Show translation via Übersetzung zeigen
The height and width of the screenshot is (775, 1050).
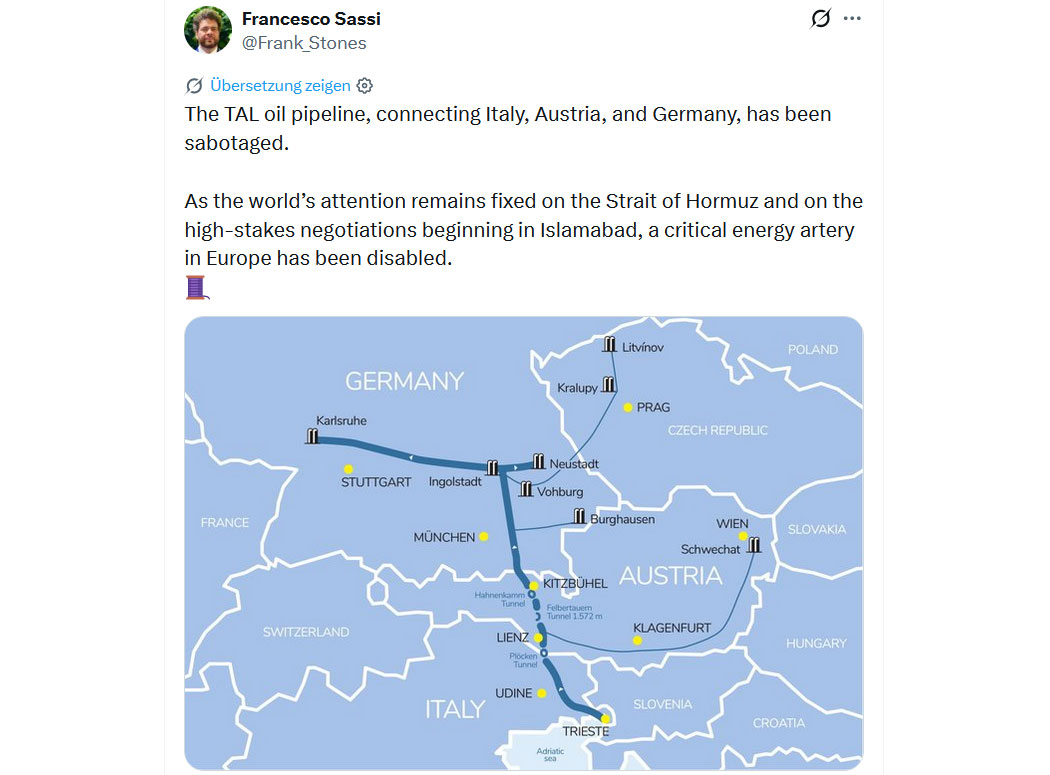click(x=280, y=86)
